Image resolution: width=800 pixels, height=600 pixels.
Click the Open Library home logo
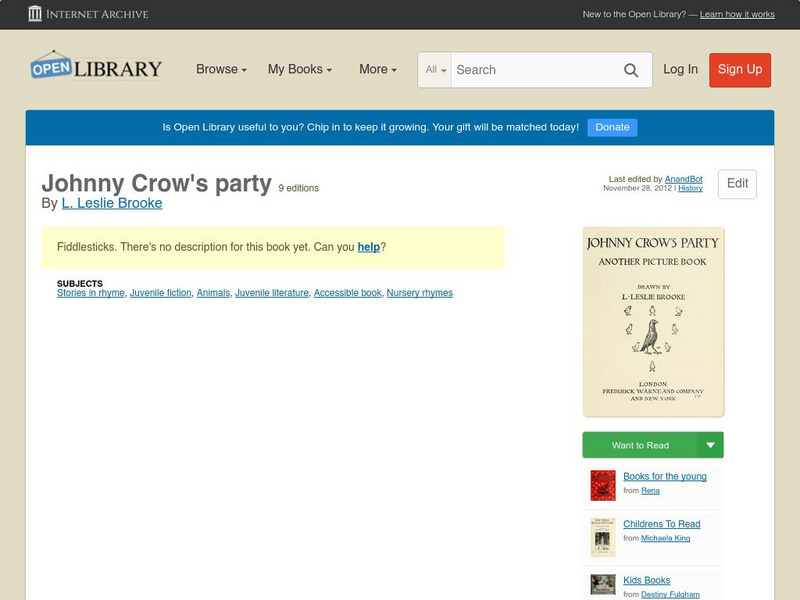(x=97, y=67)
